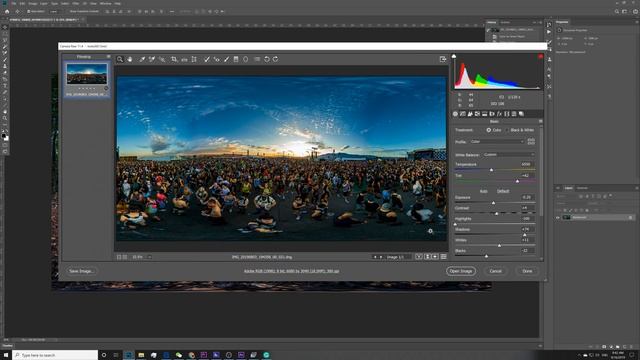
Task: Pick the White Balance eyedropper tool
Action: click(142, 60)
